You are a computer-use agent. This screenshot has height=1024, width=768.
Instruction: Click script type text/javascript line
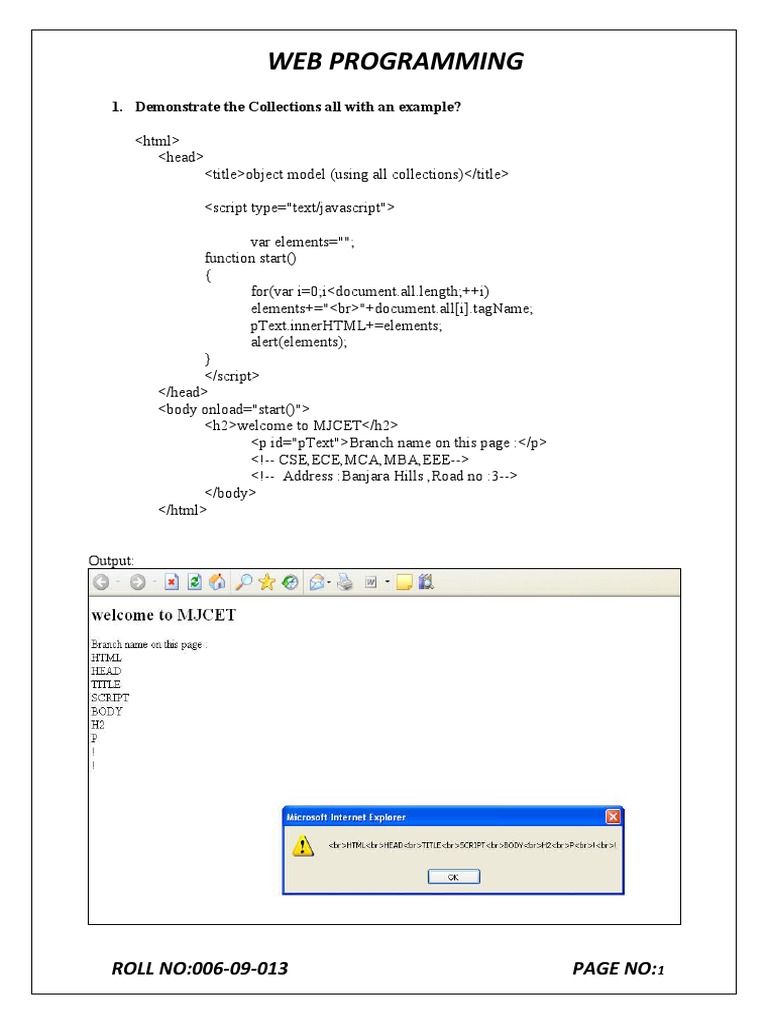(x=300, y=208)
